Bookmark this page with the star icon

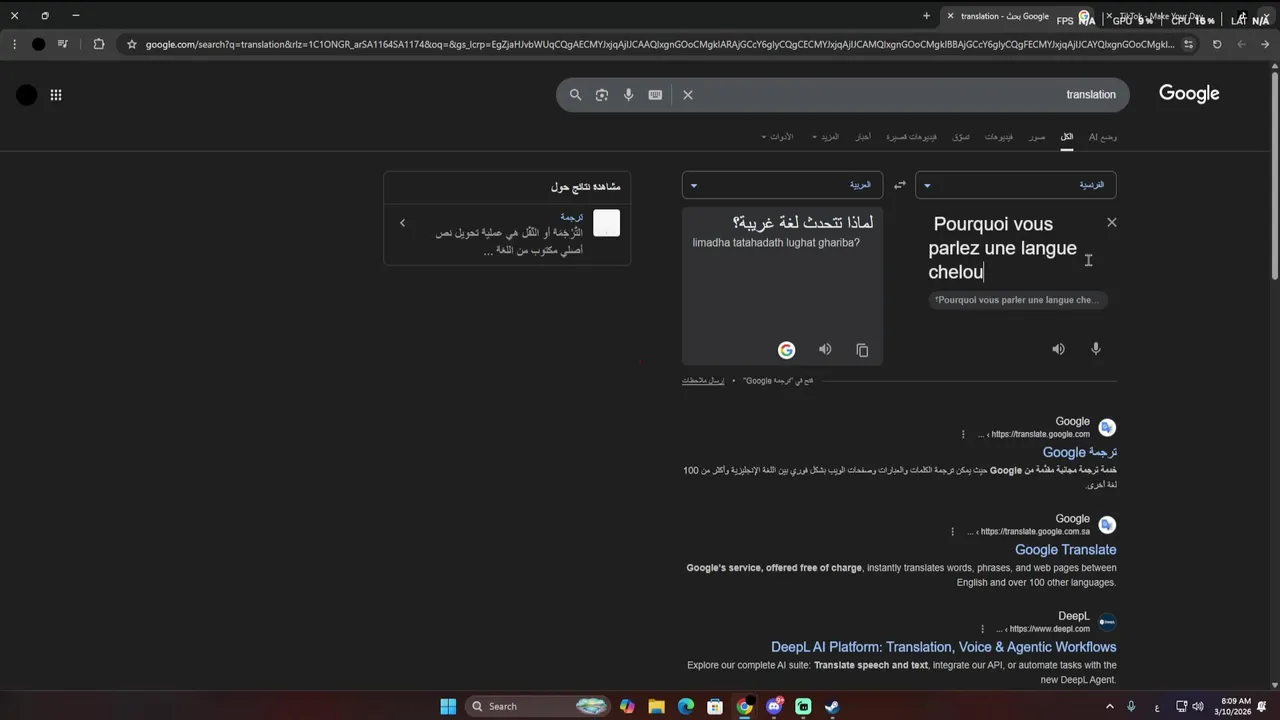(x=131, y=44)
